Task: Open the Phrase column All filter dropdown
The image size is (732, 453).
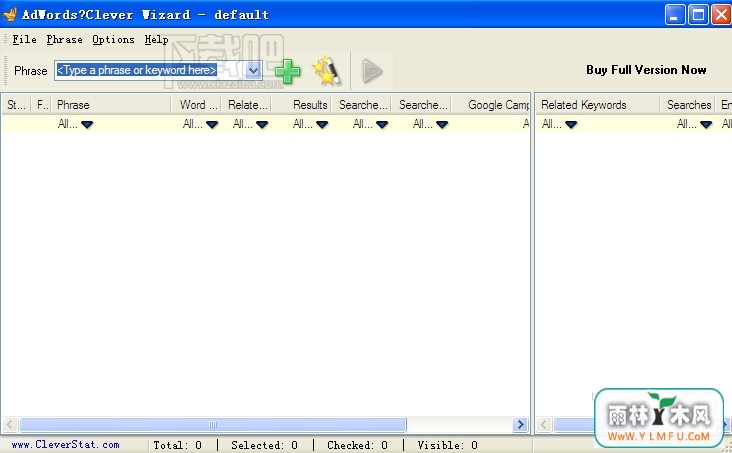Action: [x=87, y=124]
